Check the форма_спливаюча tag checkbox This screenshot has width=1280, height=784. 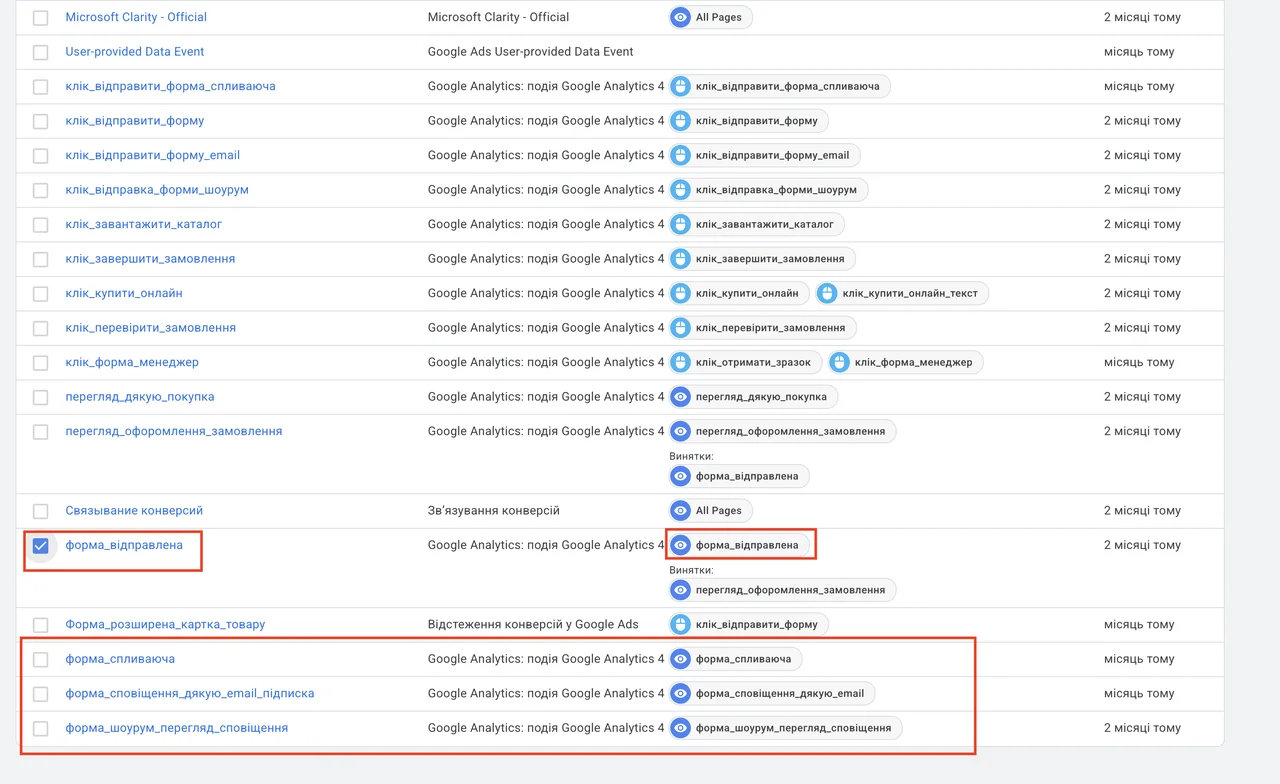(40, 660)
